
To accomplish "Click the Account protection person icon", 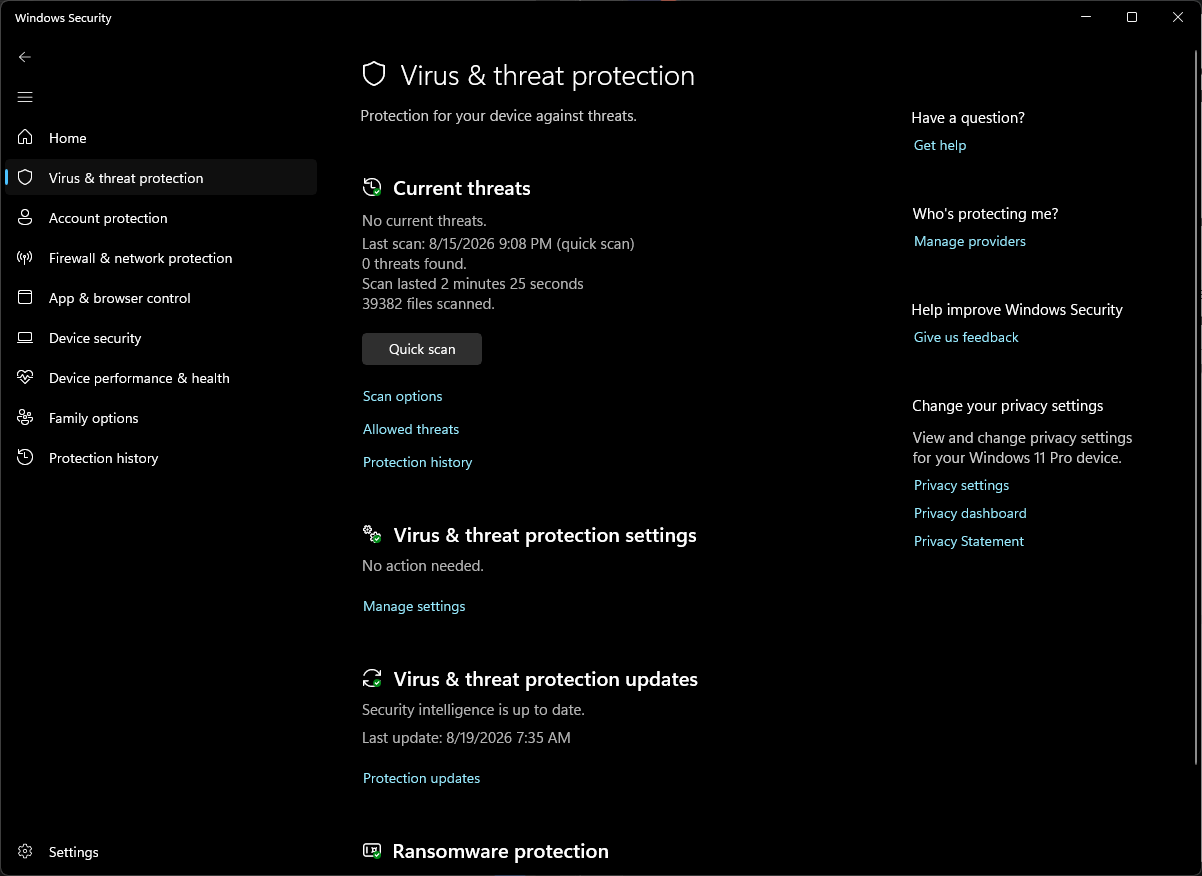I will tap(26, 217).
